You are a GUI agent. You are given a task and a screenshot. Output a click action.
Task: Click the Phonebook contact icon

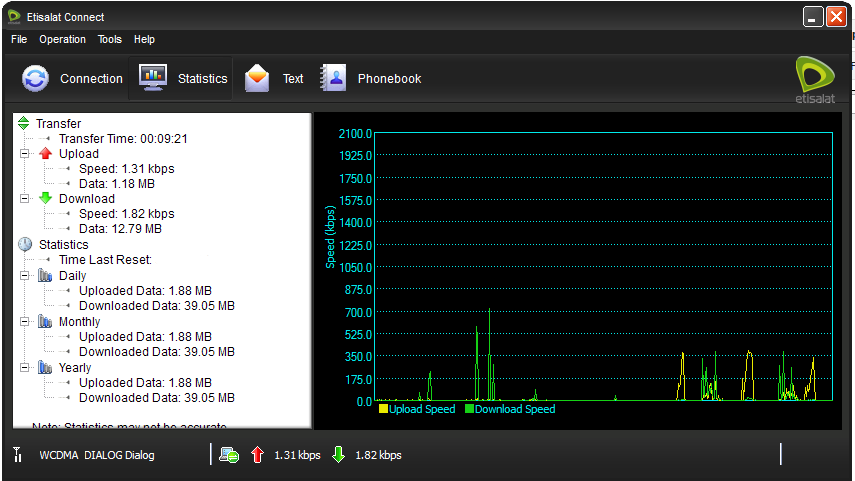(334, 78)
